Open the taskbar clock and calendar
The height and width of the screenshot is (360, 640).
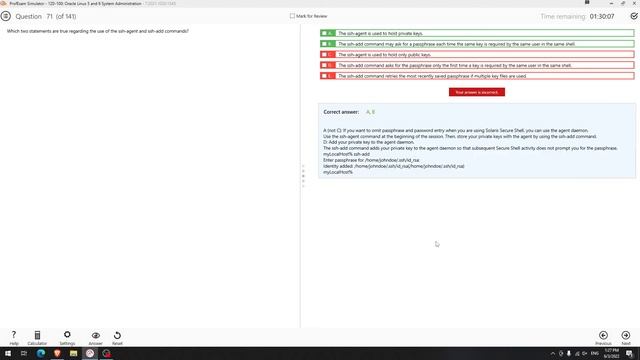(611, 353)
